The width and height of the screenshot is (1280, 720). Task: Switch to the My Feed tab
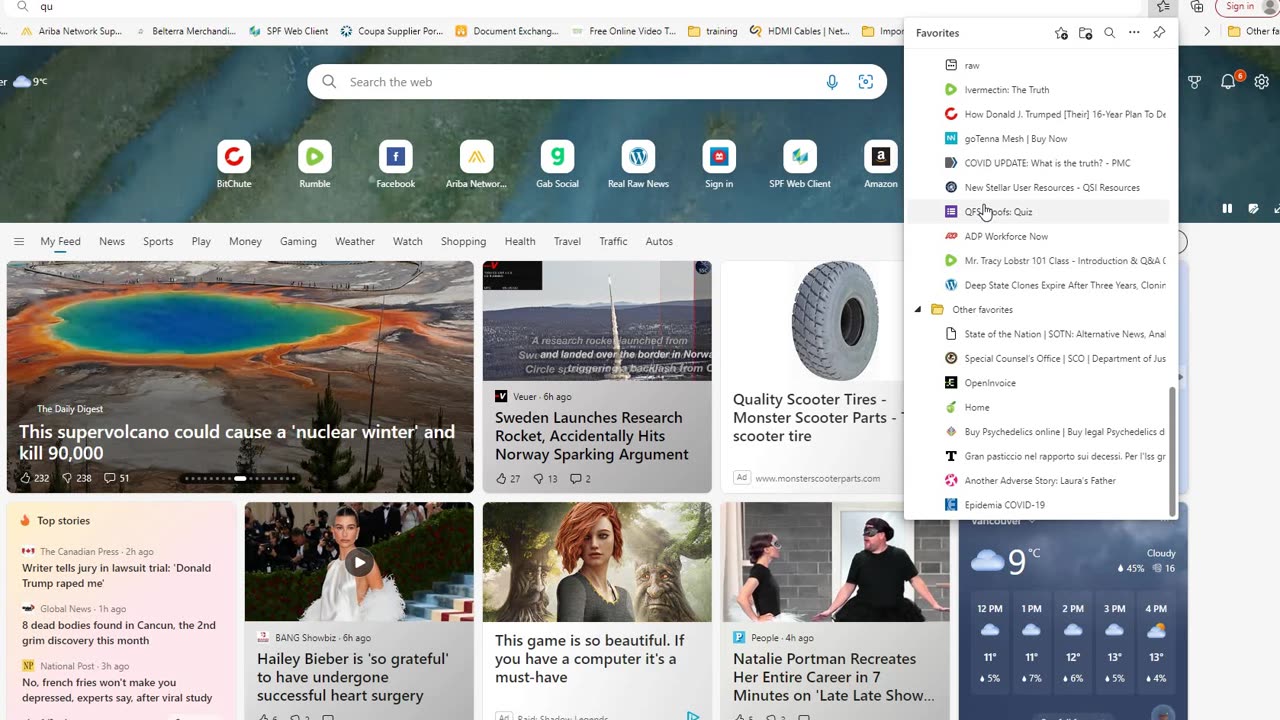point(60,241)
